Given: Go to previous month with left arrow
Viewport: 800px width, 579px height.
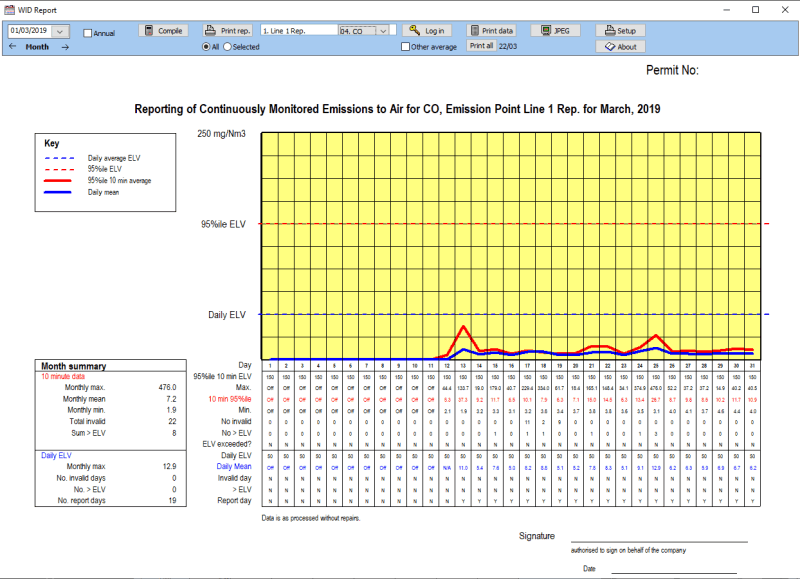Looking at the screenshot, I should click(x=13, y=47).
